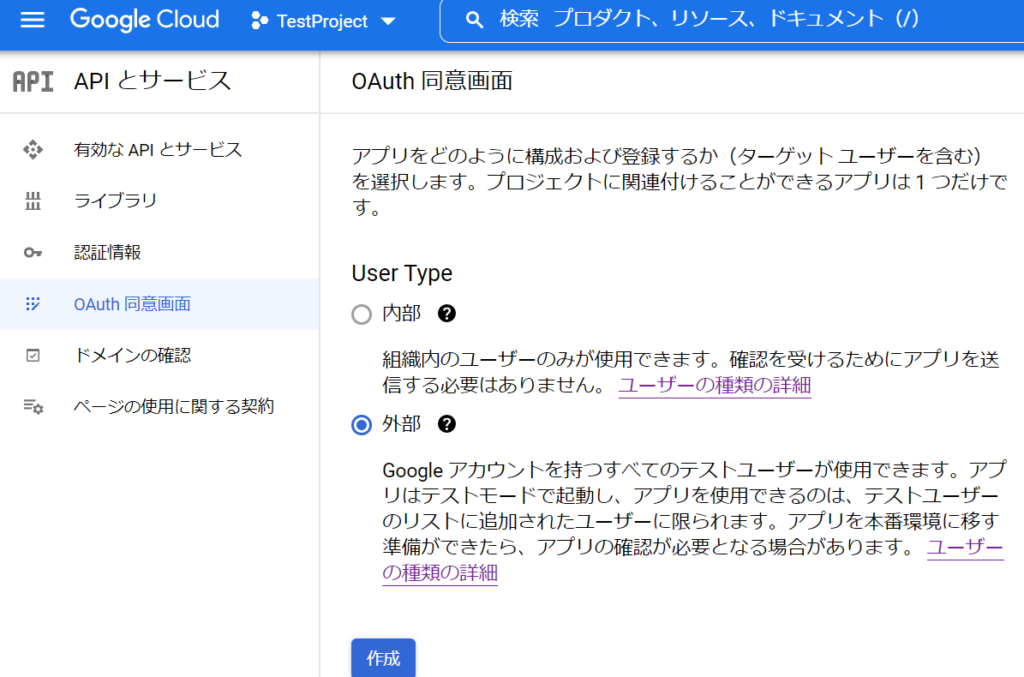Select the 外部 user type
1024x677 pixels.
pyautogui.click(x=361, y=424)
